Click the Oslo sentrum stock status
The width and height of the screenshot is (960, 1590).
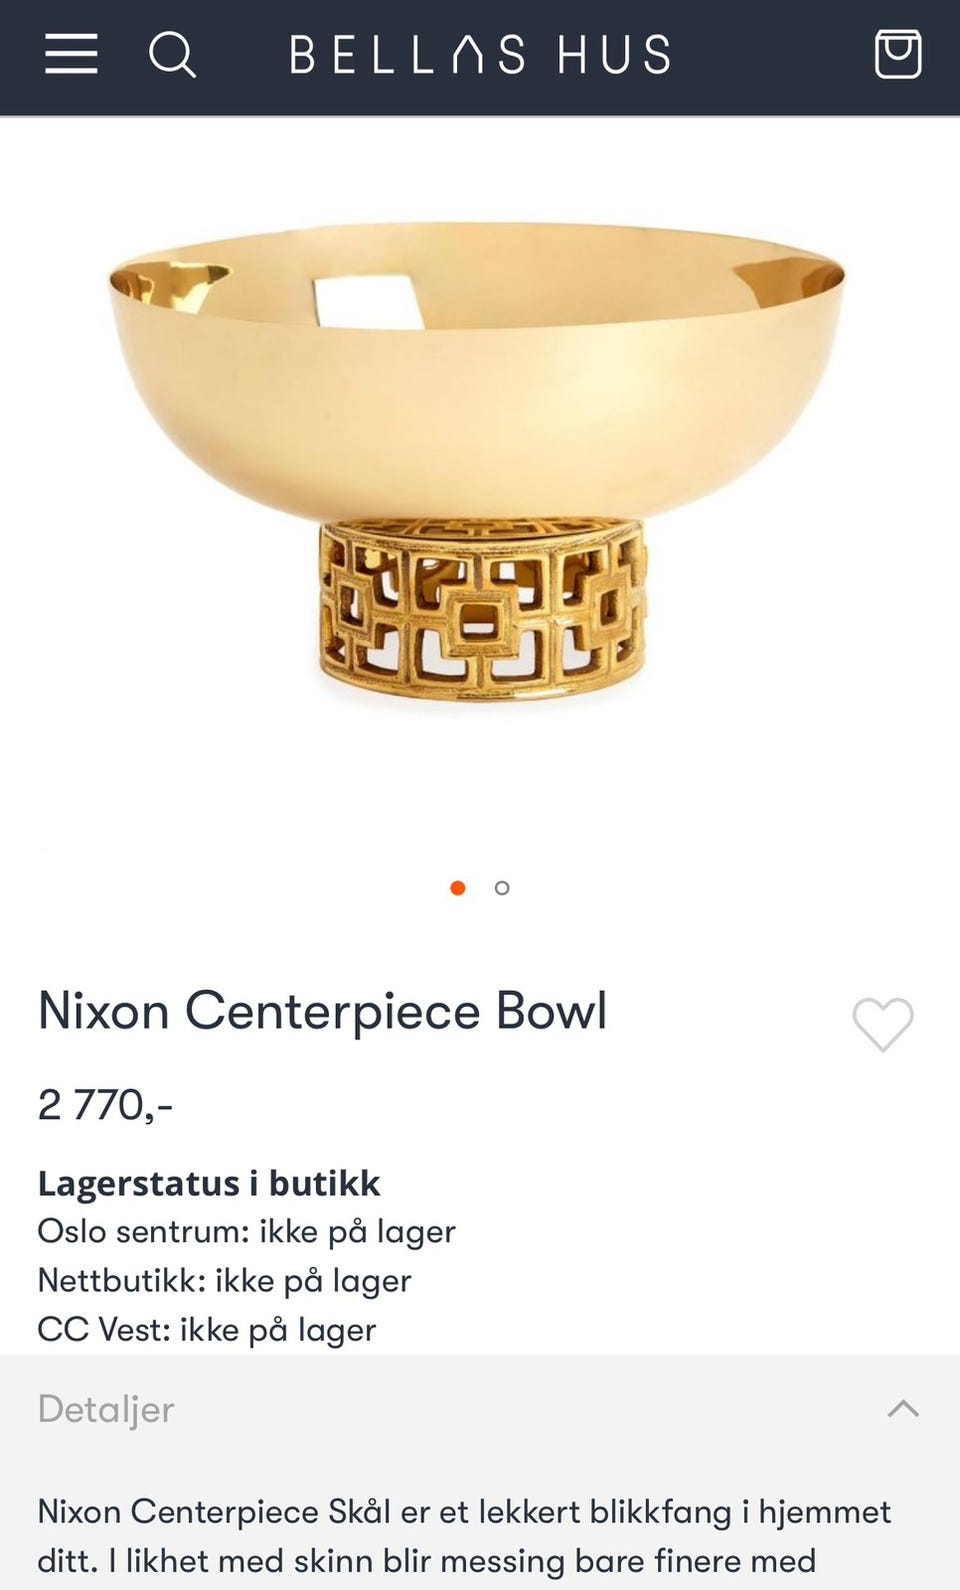246,1231
